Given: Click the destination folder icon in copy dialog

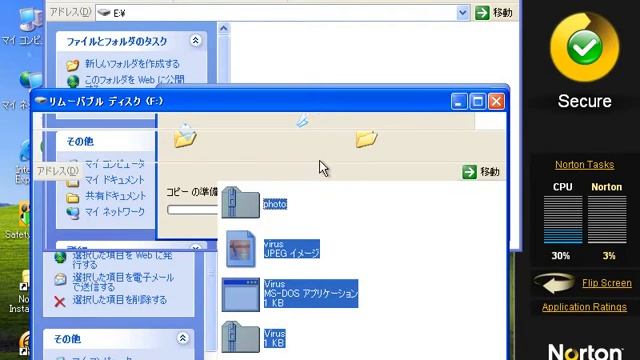Looking at the screenshot, I should (x=366, y=139).
